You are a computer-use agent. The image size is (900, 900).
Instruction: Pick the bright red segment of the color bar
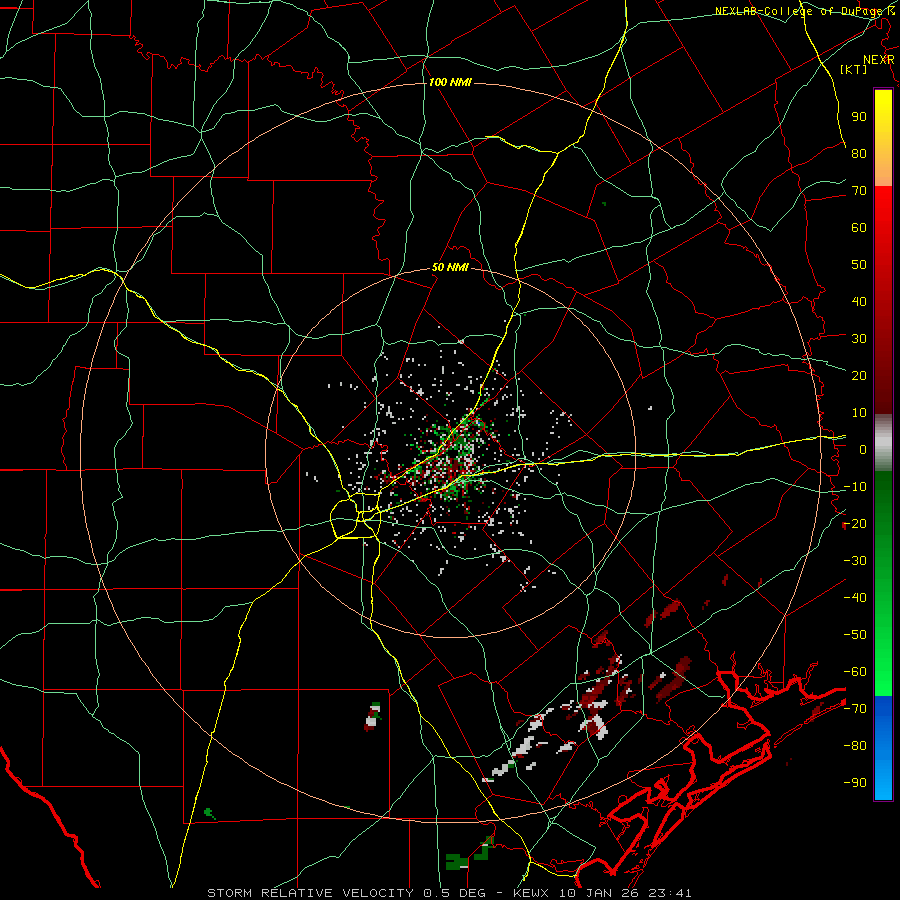pos(883,210)
